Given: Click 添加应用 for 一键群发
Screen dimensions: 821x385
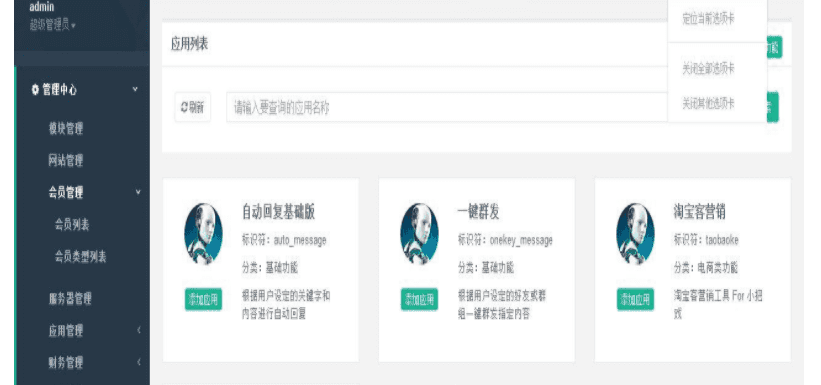Looking at the screenshot, I should (419, 300).
